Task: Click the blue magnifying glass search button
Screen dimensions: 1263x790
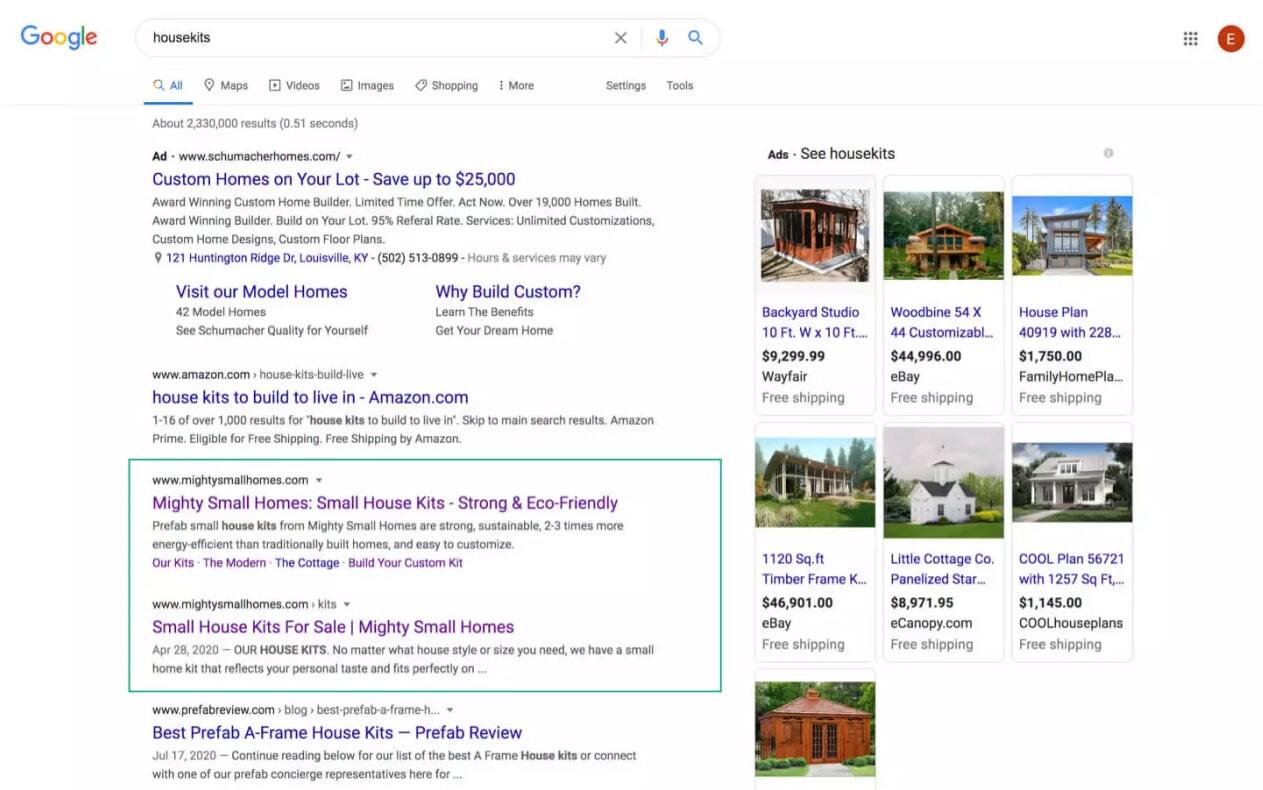Action: pos(695,38)
